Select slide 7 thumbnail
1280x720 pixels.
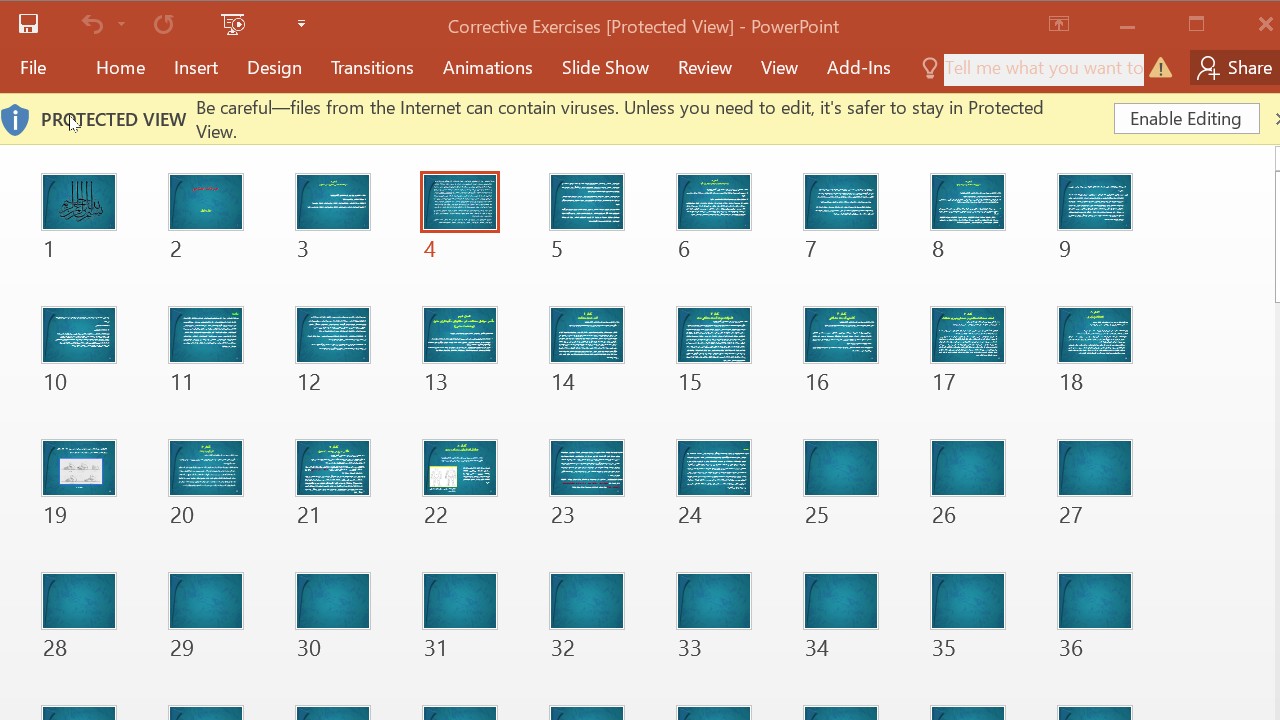point(841,202)
